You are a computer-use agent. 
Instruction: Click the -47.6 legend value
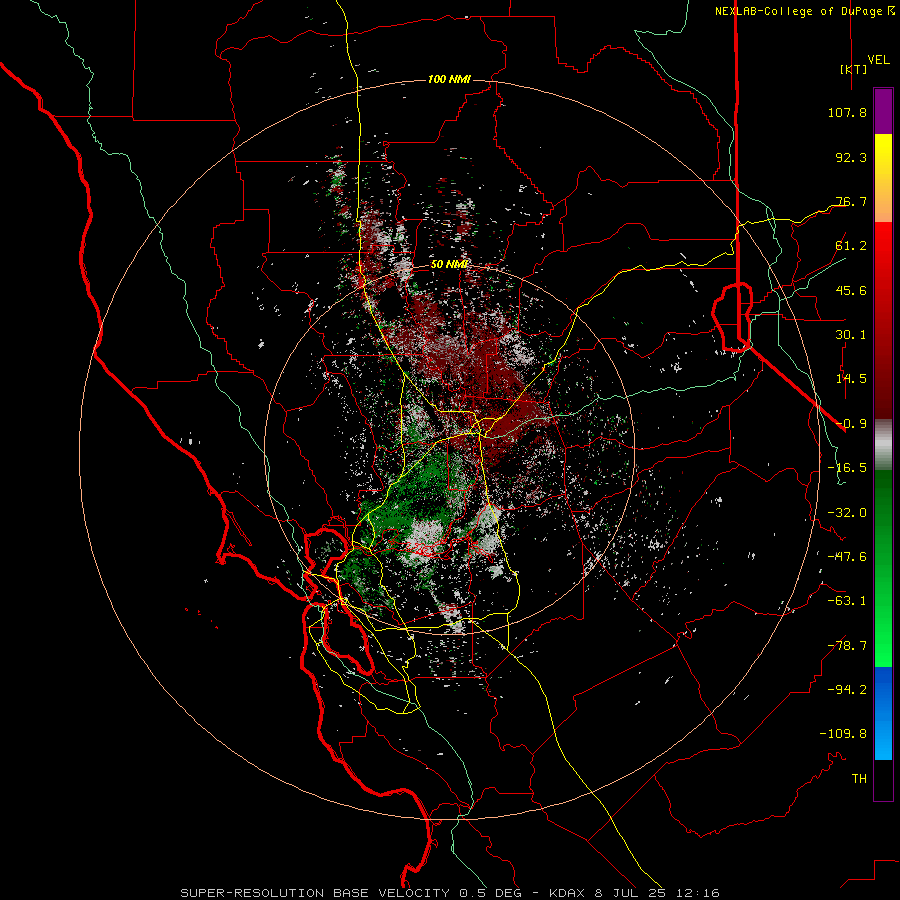point(847,557)
